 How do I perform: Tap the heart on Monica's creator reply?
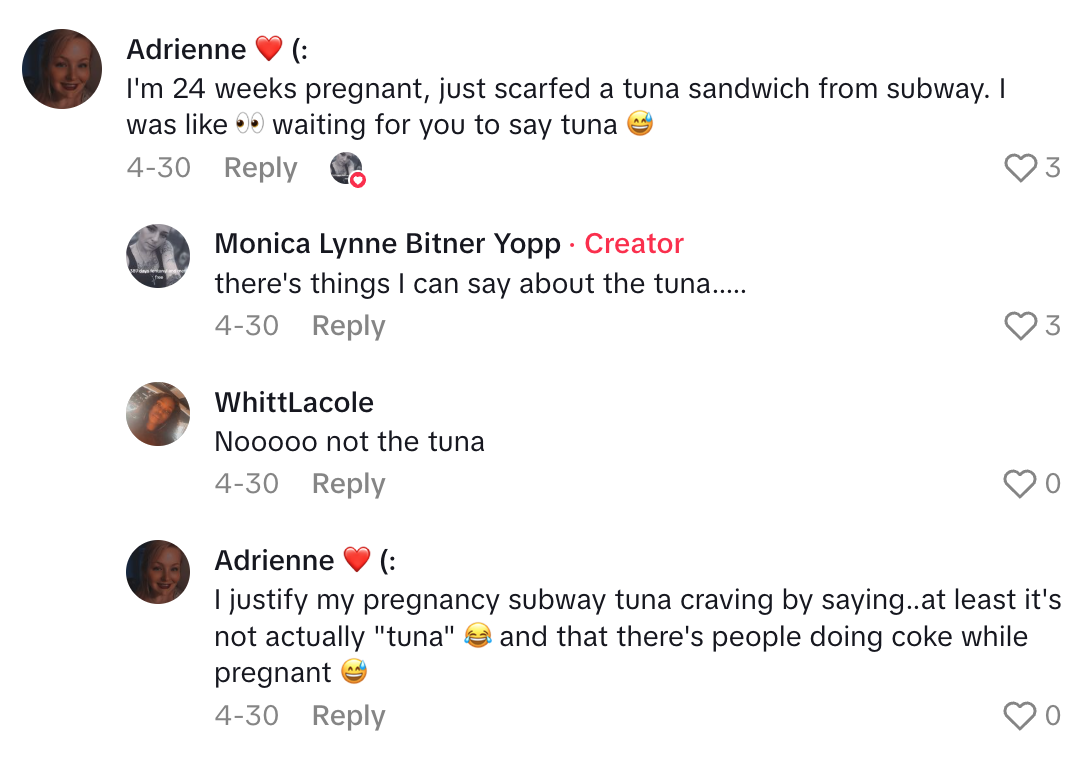[1020, 326]
